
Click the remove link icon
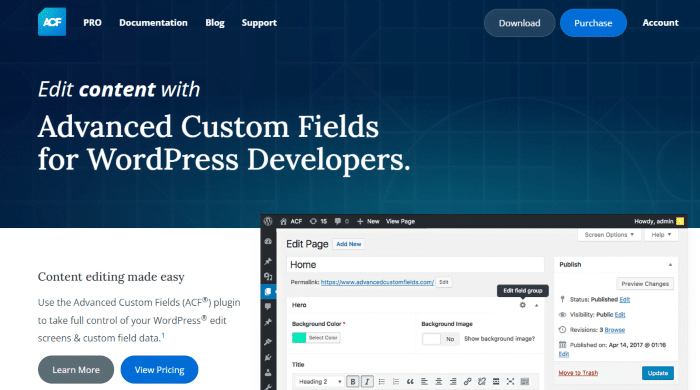click(x=482, y=382)
